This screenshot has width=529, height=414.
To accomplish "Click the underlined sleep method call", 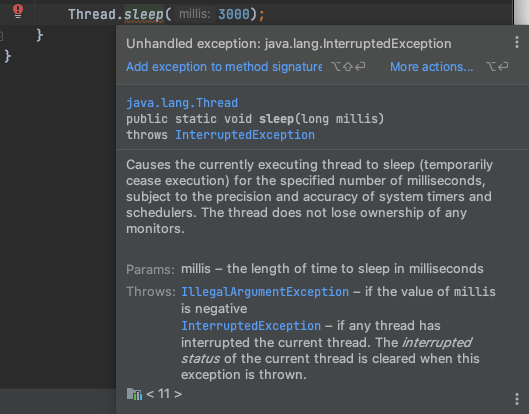I will [x=144, y=15].
